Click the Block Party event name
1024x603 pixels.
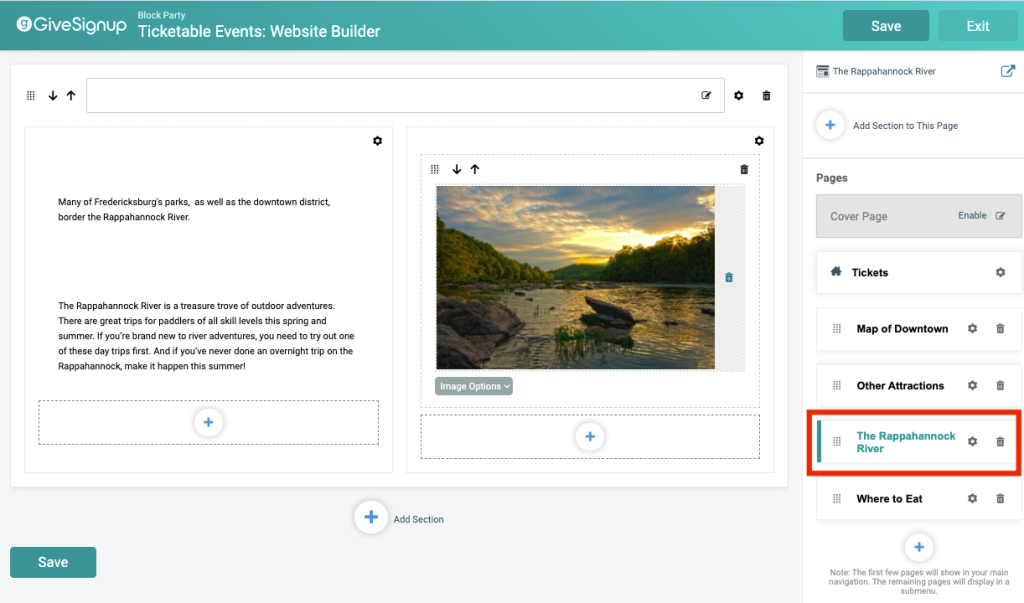pos(161,15)
